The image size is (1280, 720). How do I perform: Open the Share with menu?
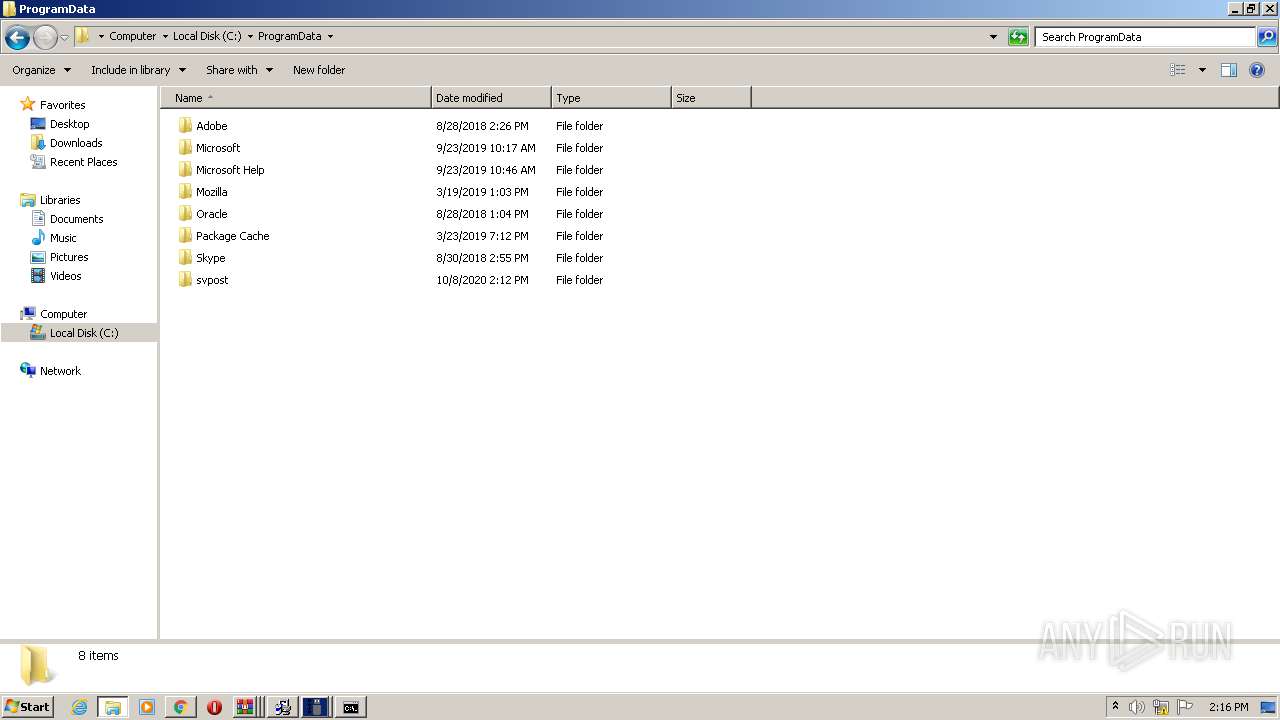click(239, 70)
